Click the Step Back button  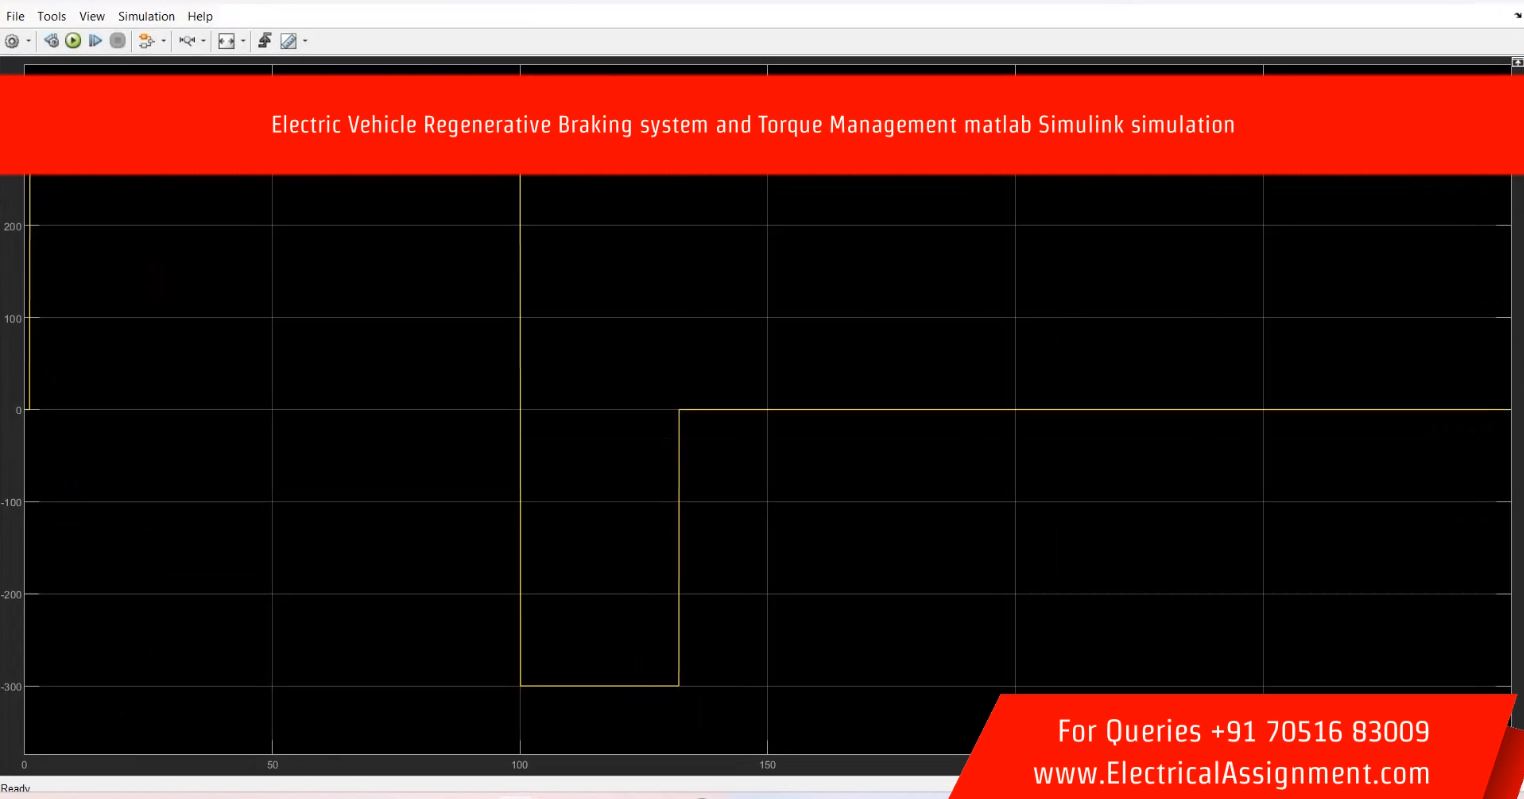[52, 41]
